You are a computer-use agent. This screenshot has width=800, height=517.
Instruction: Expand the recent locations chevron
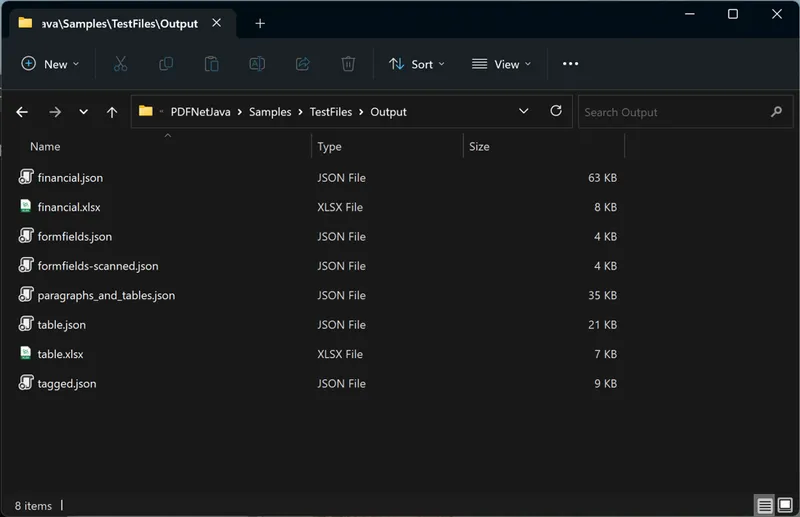pos(83,112)
